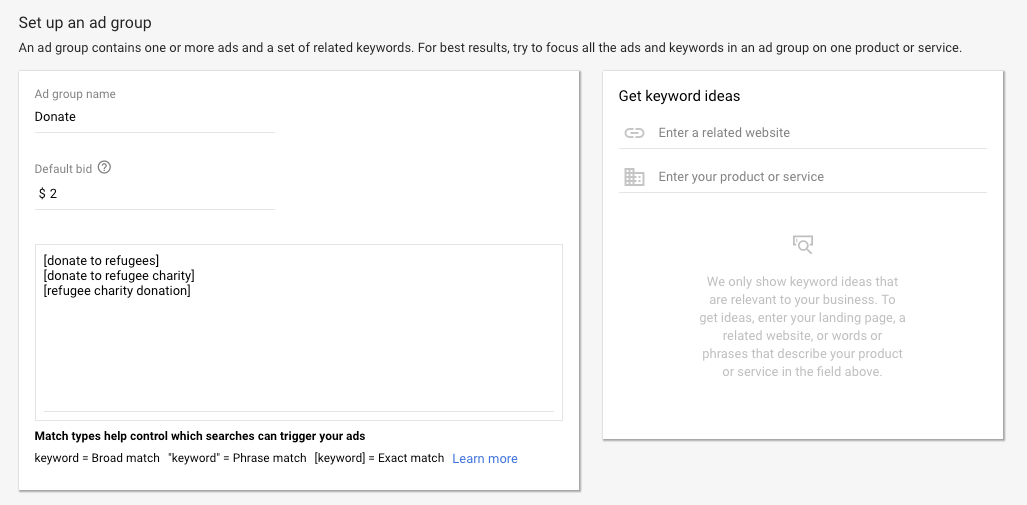Click the [keyword] = Exact match hint text
Screen dimensions: 1027x505
379,458
